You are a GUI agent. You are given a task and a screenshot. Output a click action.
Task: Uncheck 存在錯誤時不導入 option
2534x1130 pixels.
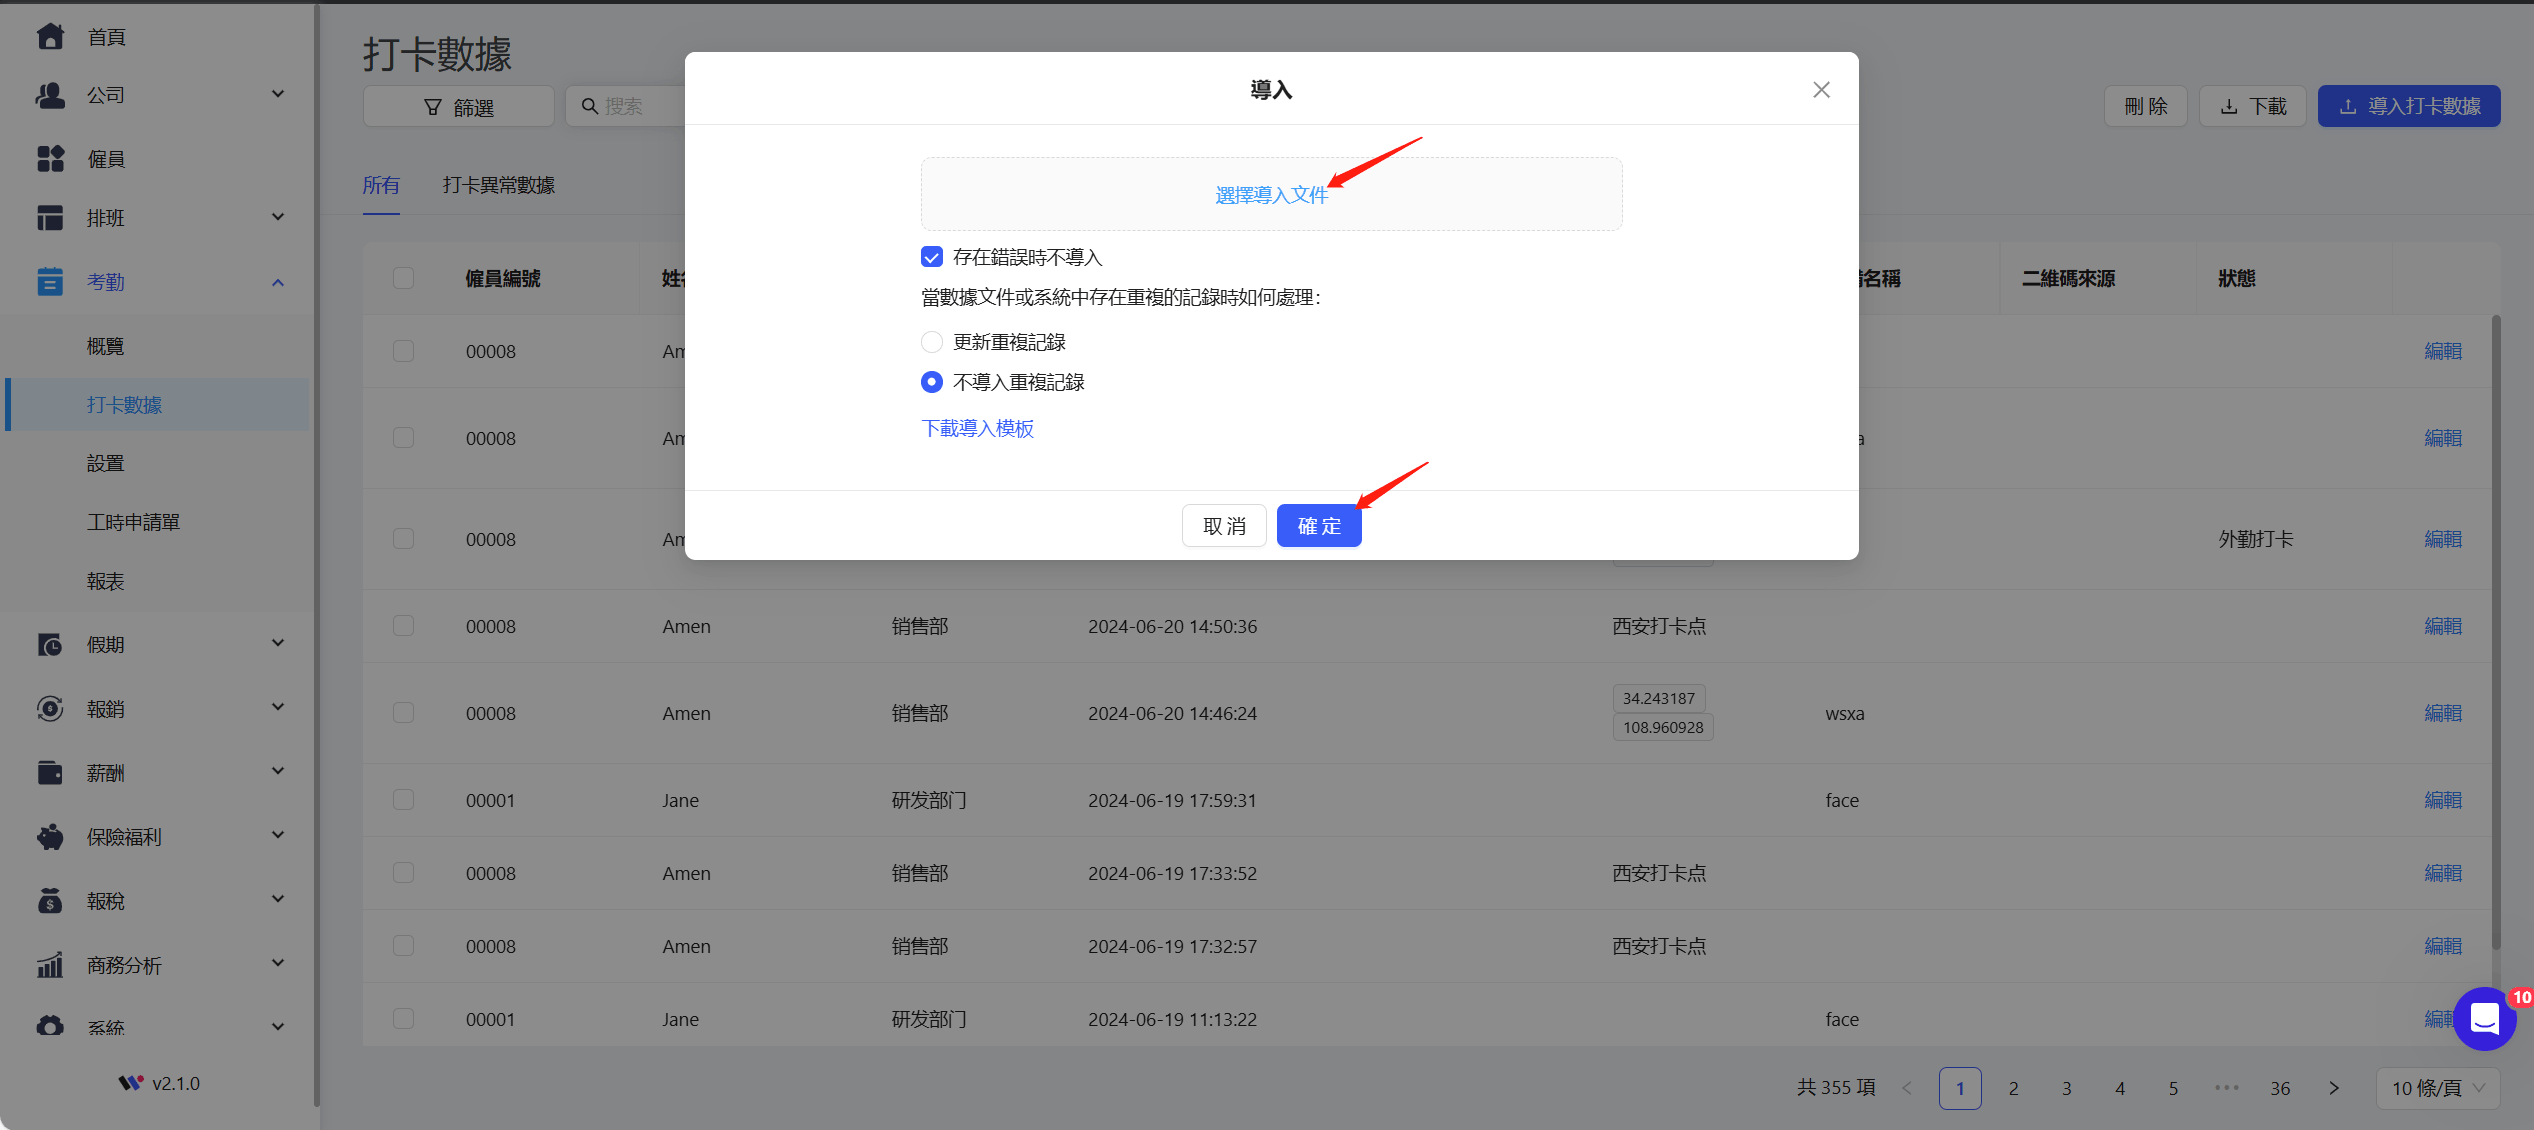click(931, 256)
